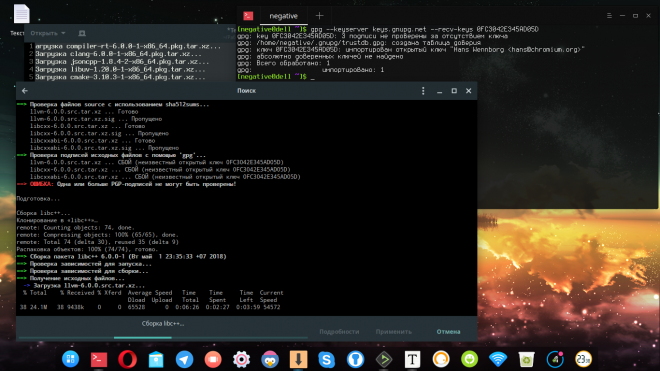The width and height of the screenshot is (660, 371).
Task: Click the new document icon beside Открыть
Action: 82,33
